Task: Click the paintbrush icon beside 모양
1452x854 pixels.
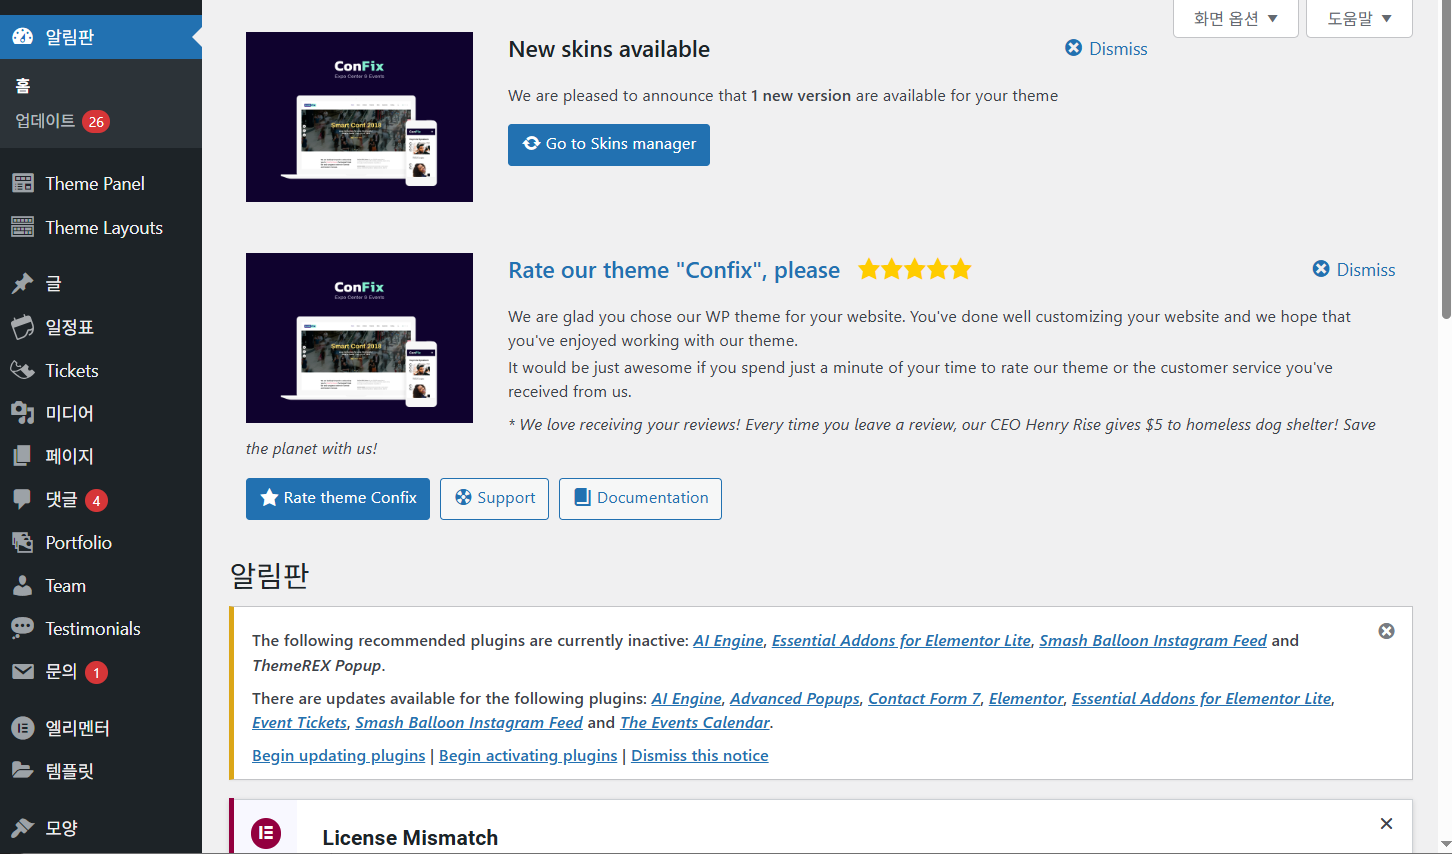Action: point(23,828)
